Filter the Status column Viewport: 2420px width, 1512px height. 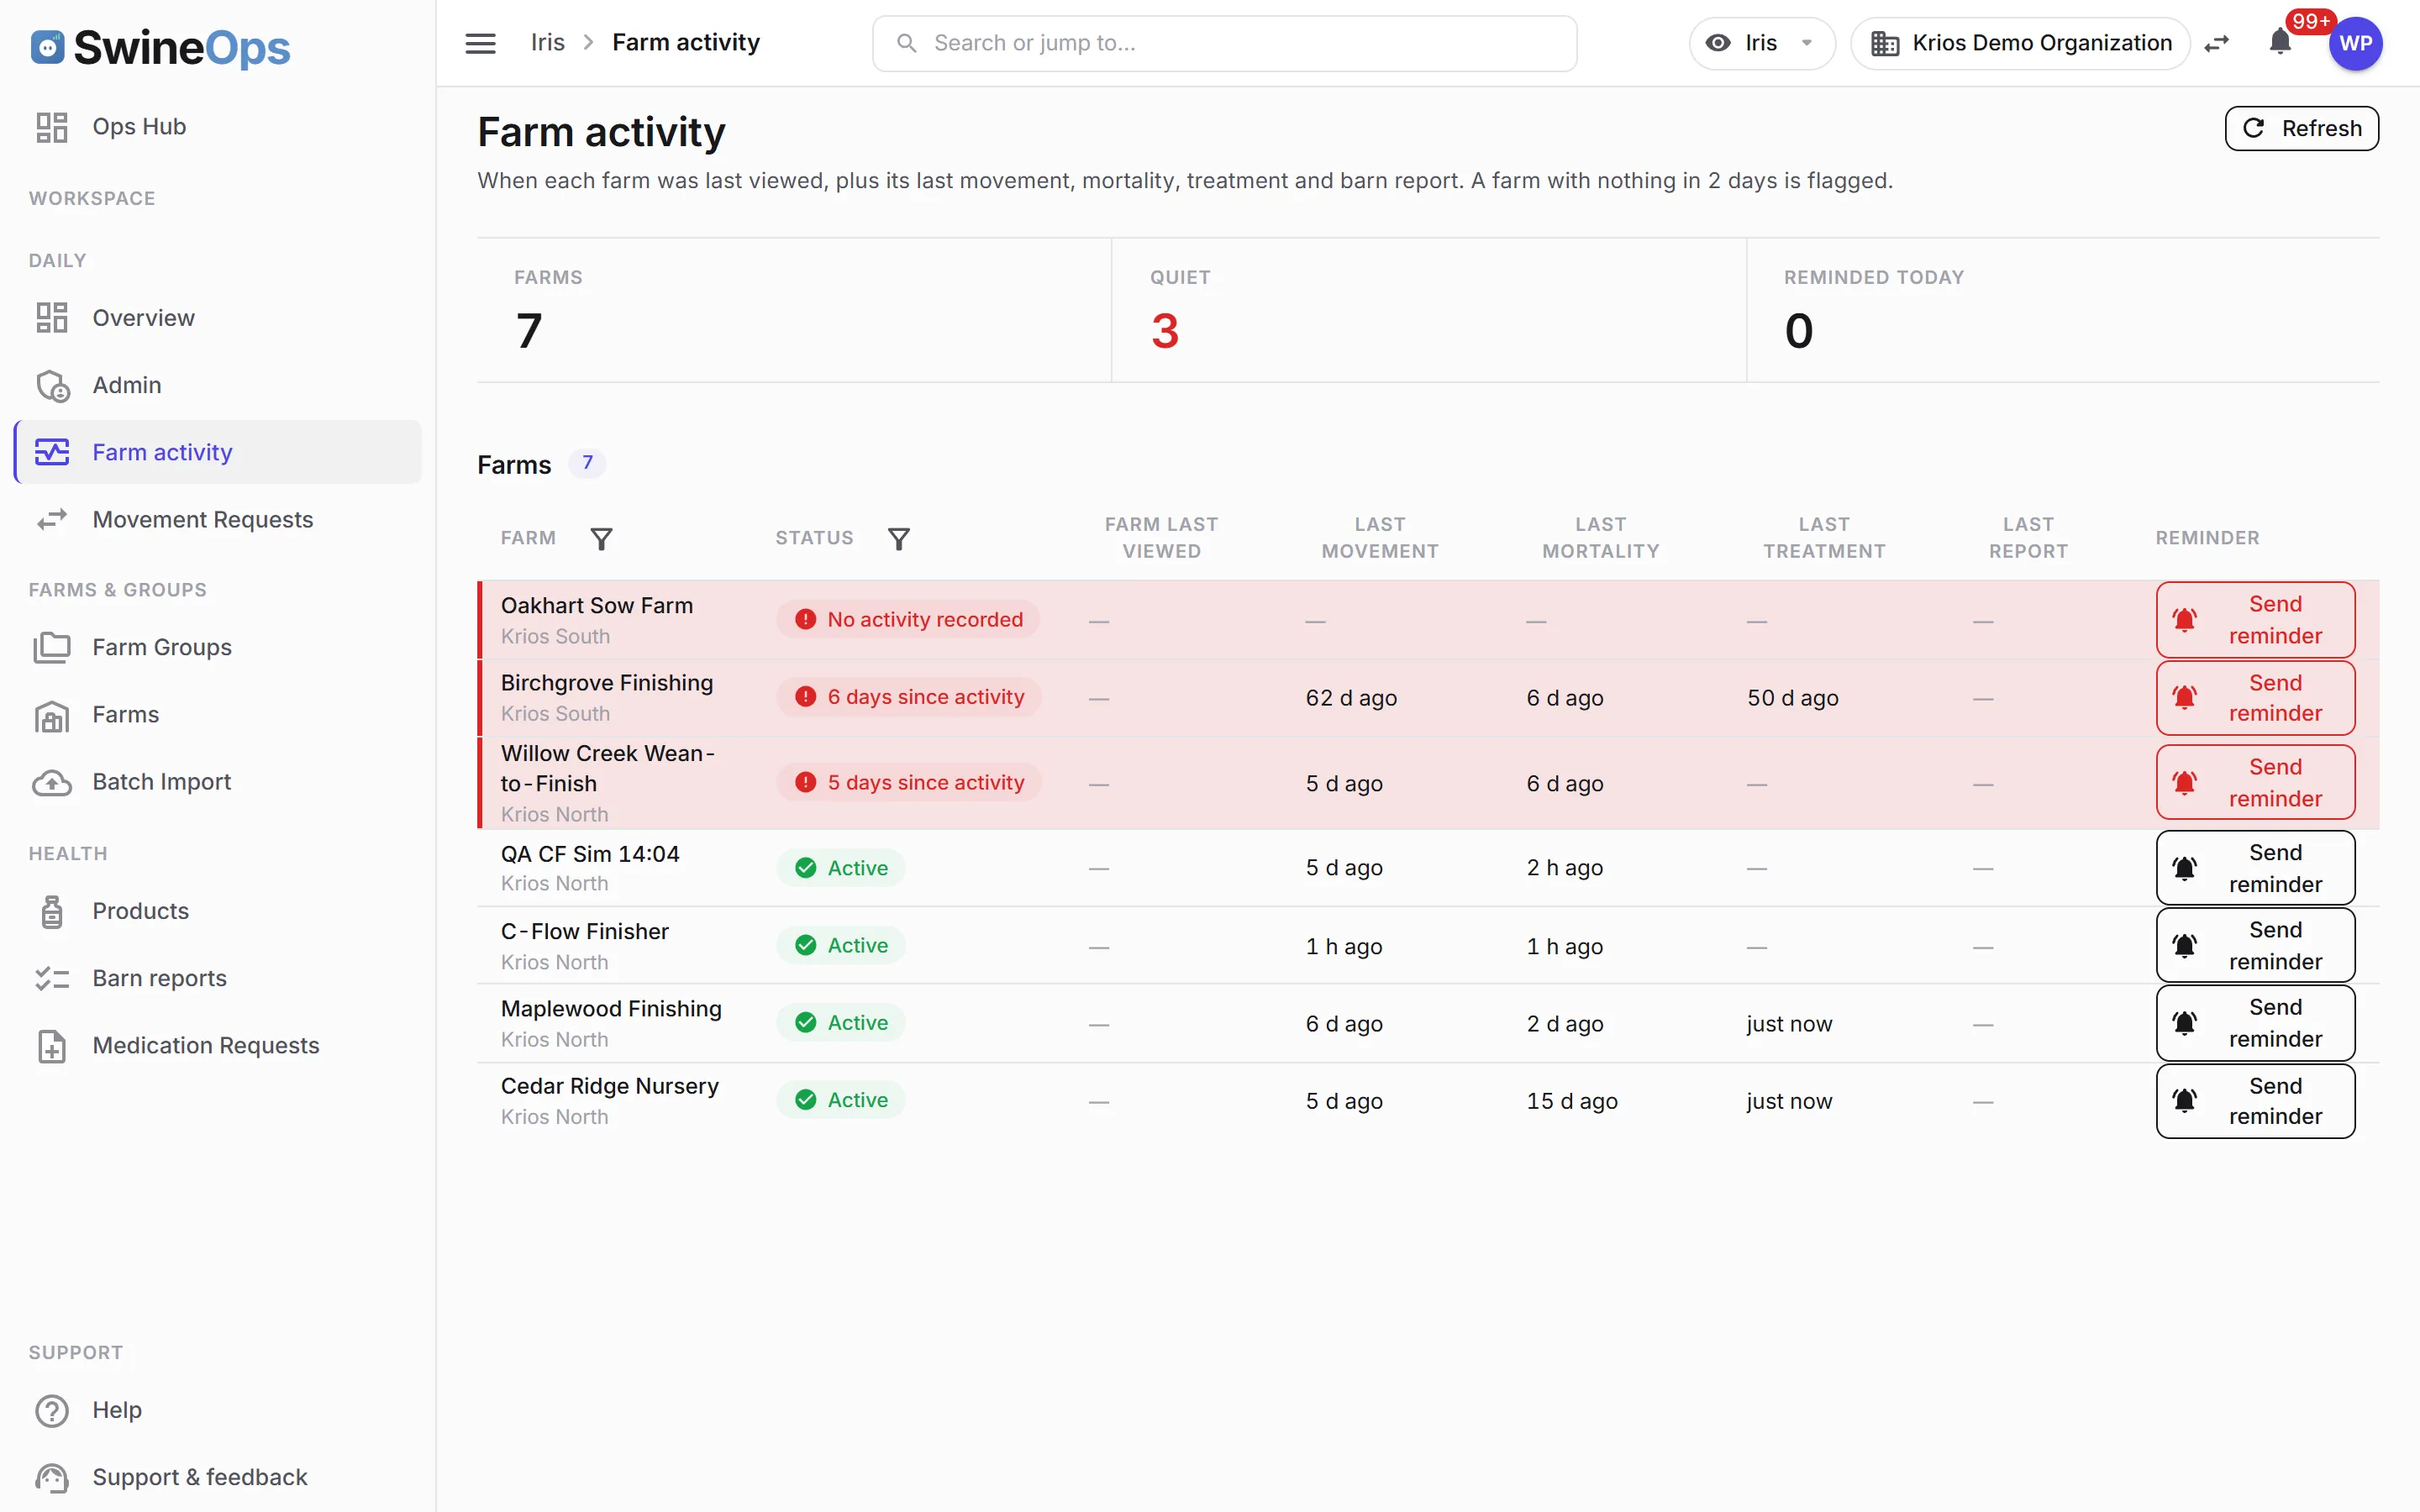coord(899,539)
